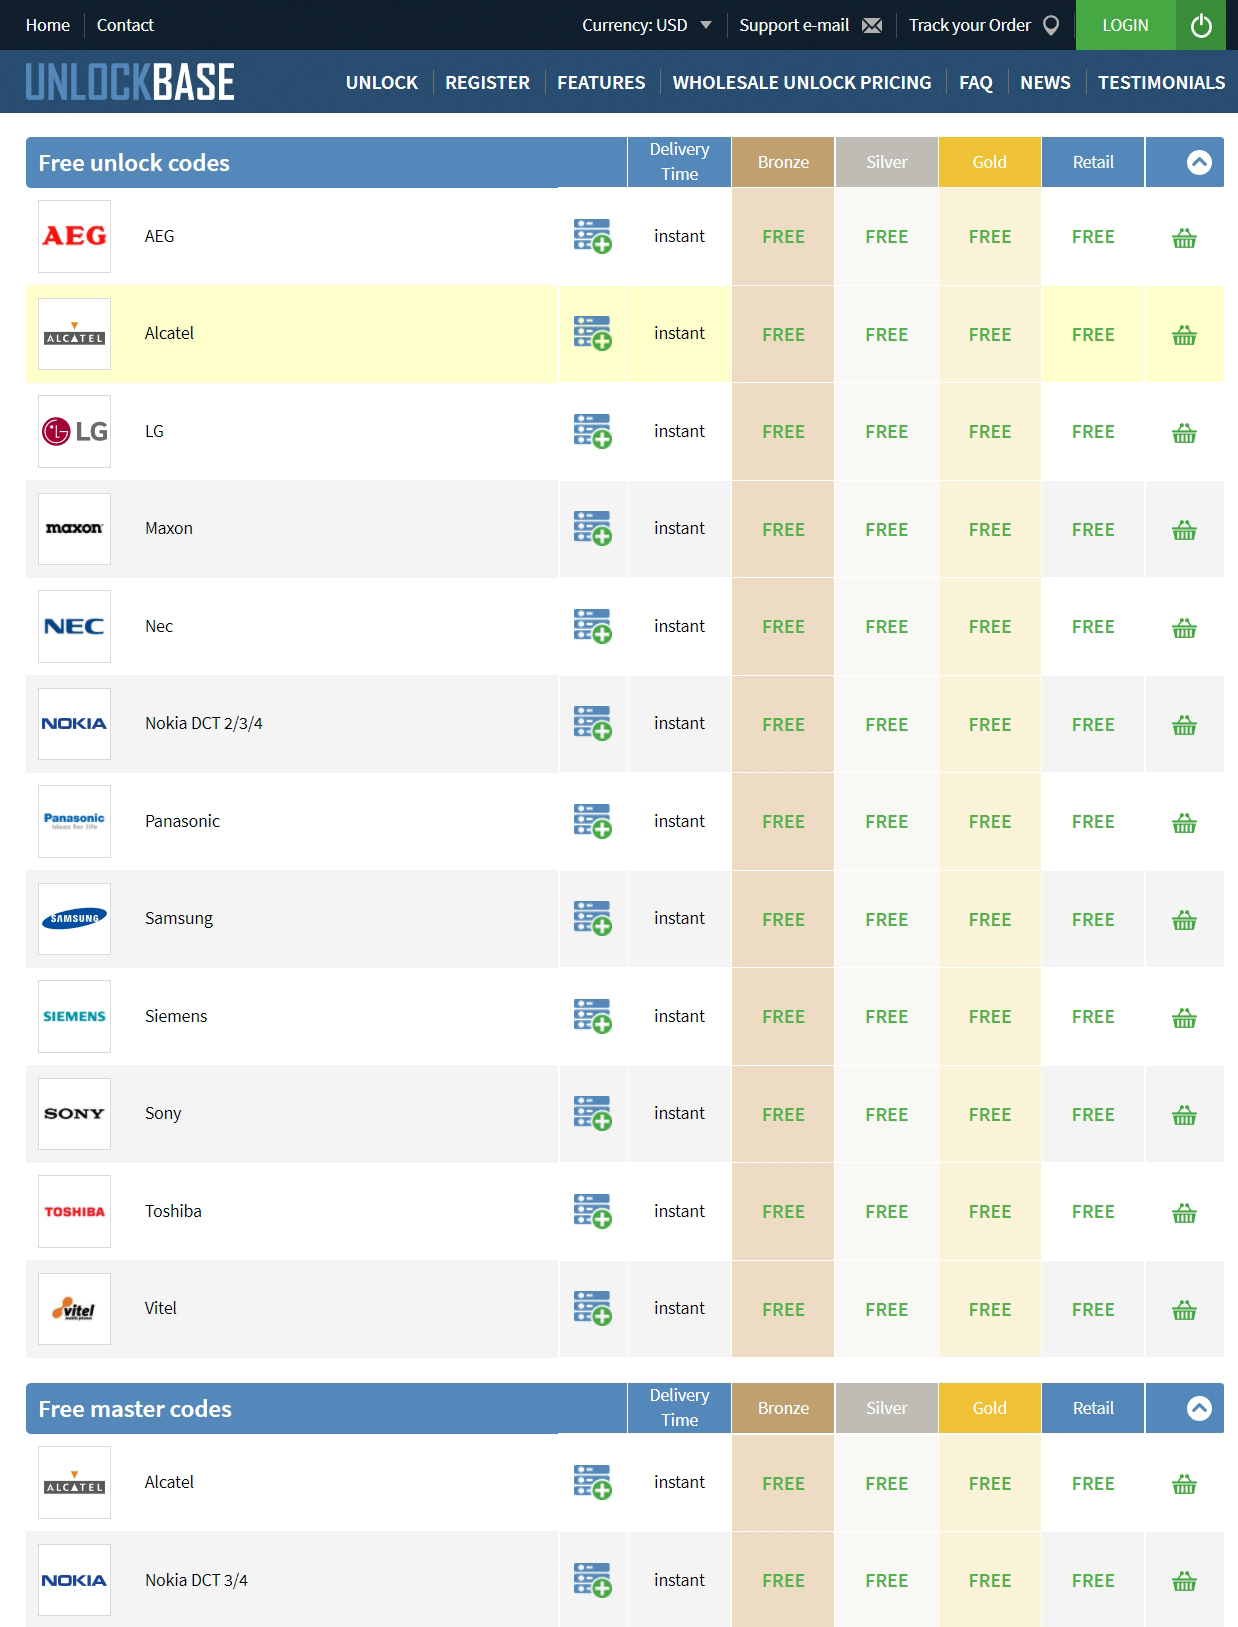Click the Sony brand logo thumbnail
1238x1627 pixels.
pyautogui.click(x=74, y=1113)
